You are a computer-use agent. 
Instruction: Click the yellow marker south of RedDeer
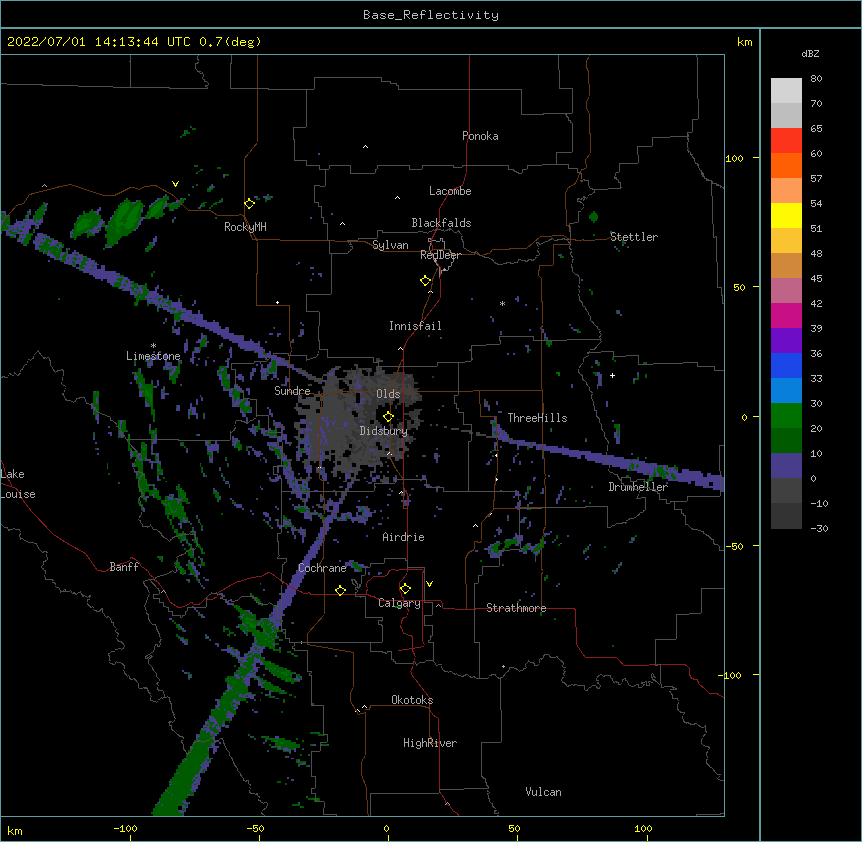(426, 281)
